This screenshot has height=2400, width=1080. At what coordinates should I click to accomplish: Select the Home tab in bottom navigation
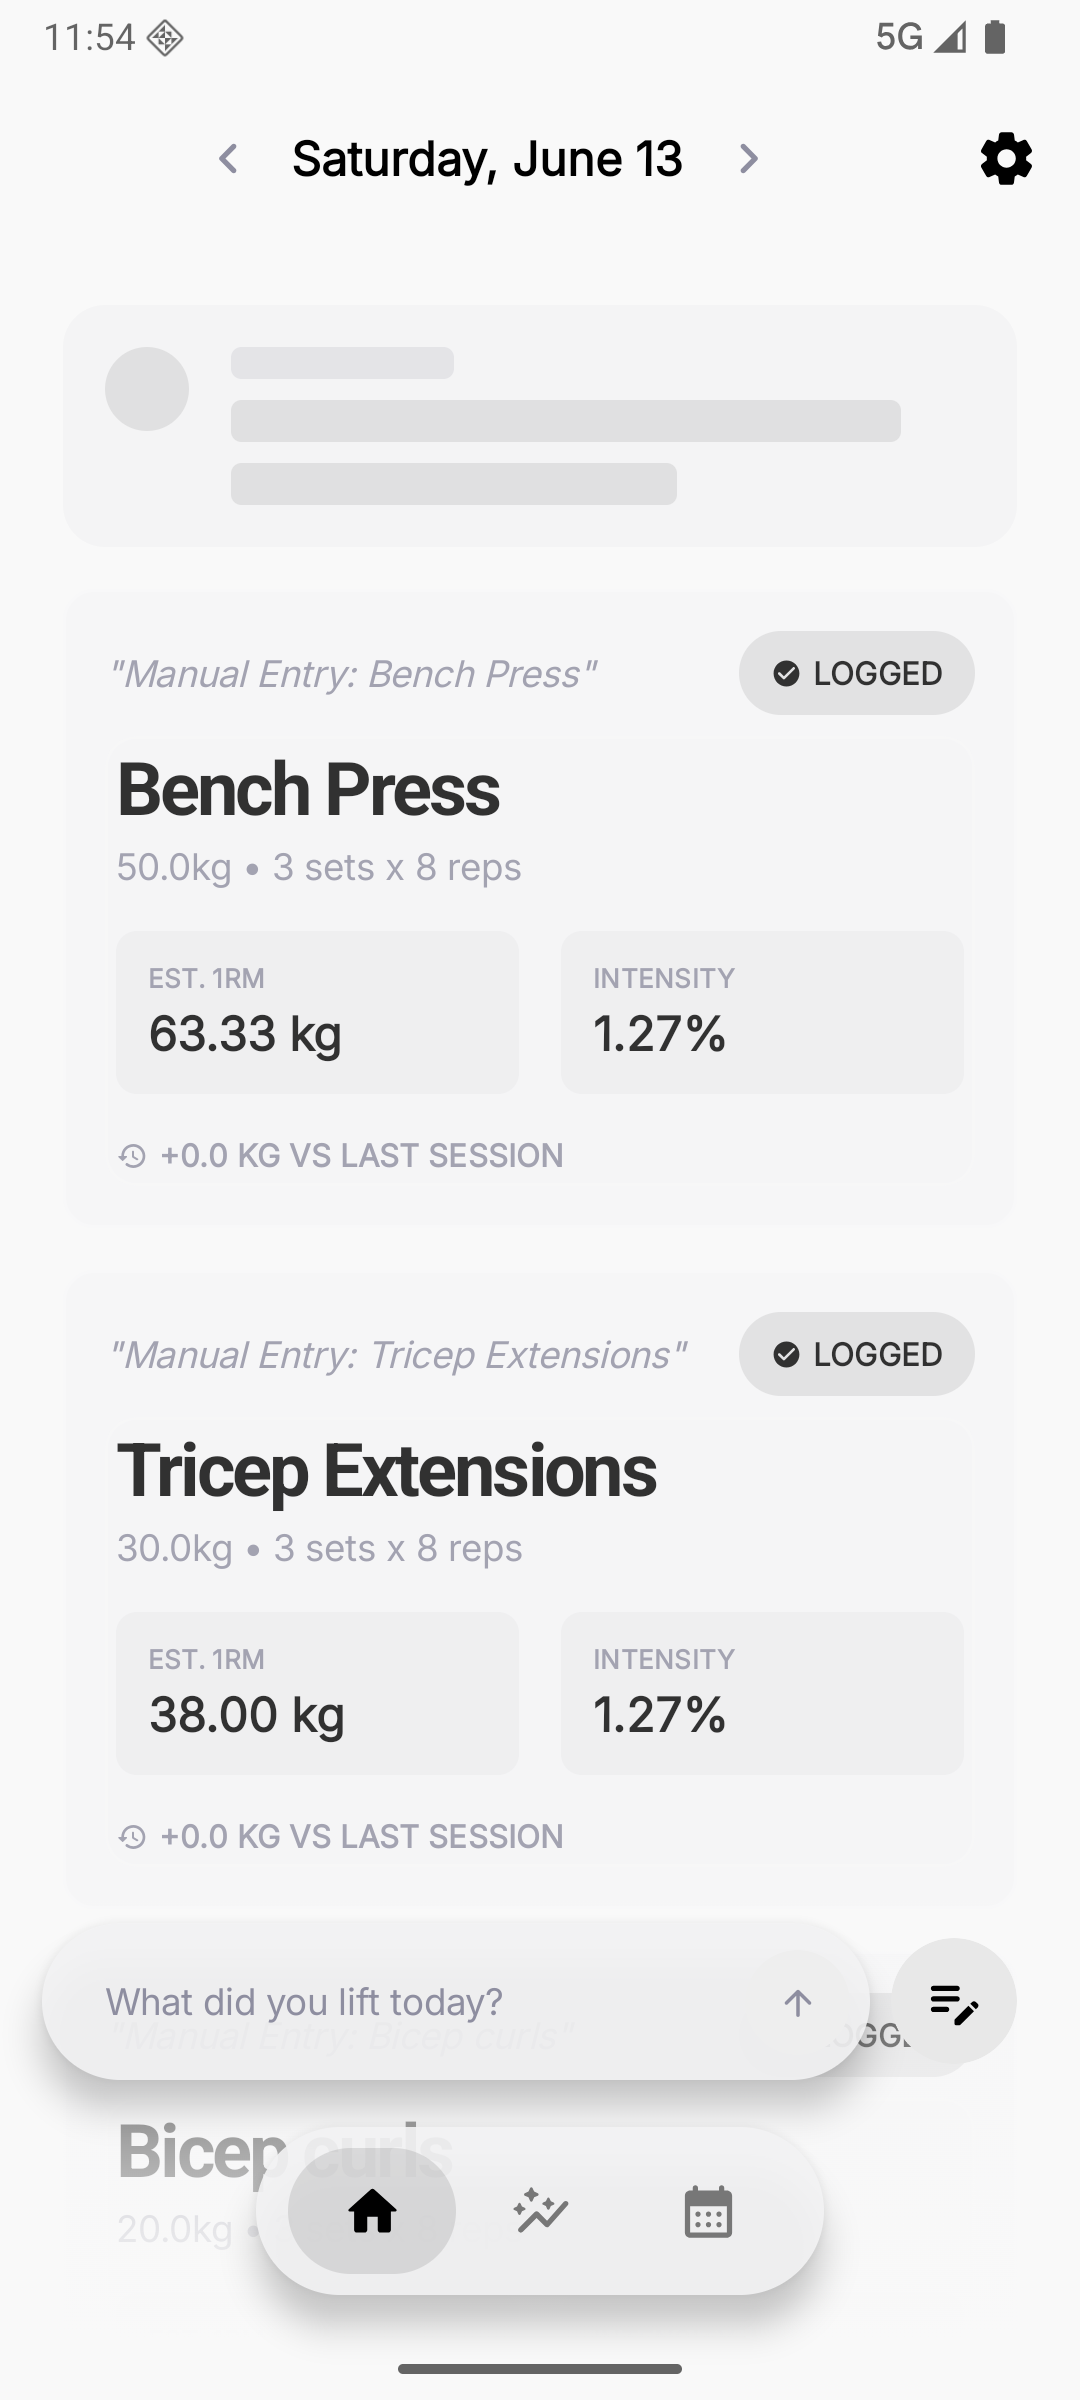point(372,2210)
